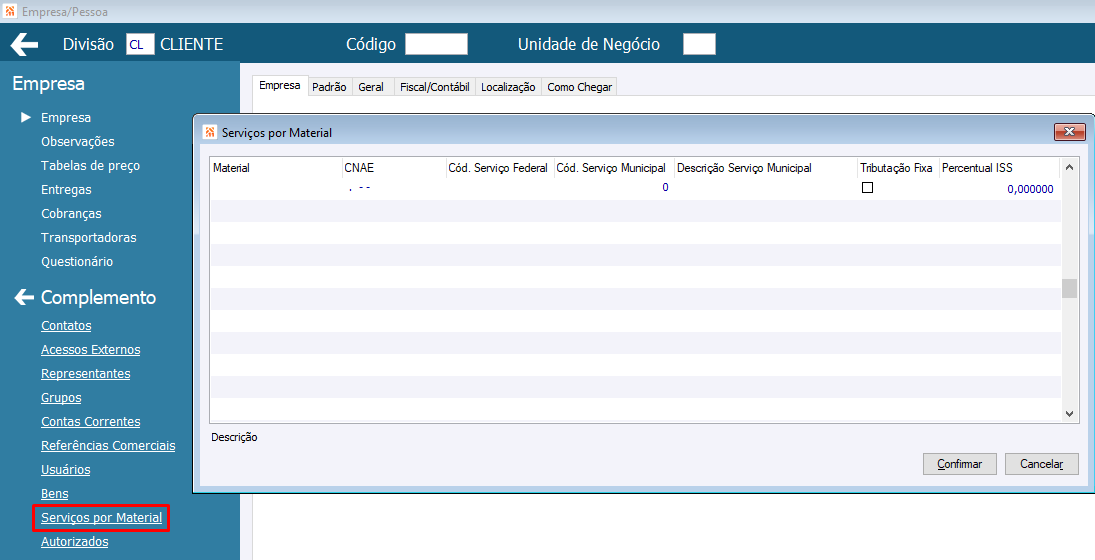Open the Padrão tab
The width and height of the screenshot is (1095, 560).
[329, 87]
